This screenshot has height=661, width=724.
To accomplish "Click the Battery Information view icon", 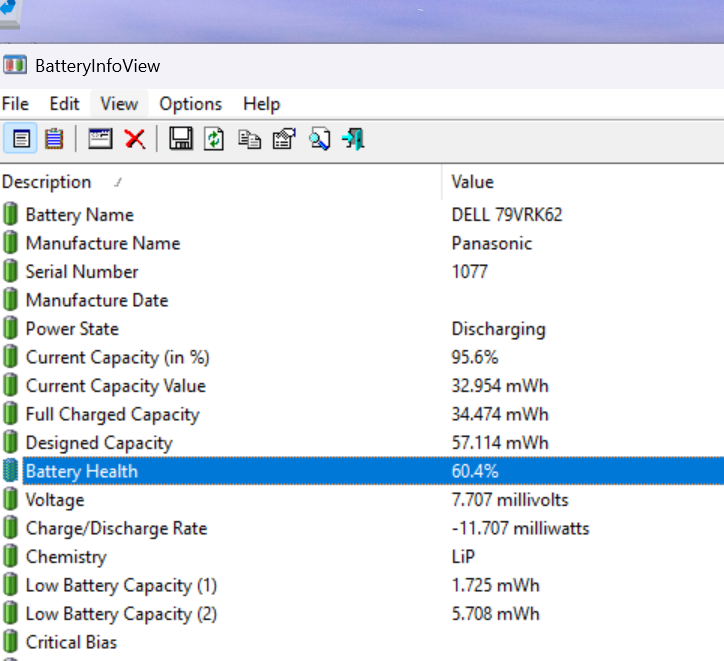I will (20, 138).
